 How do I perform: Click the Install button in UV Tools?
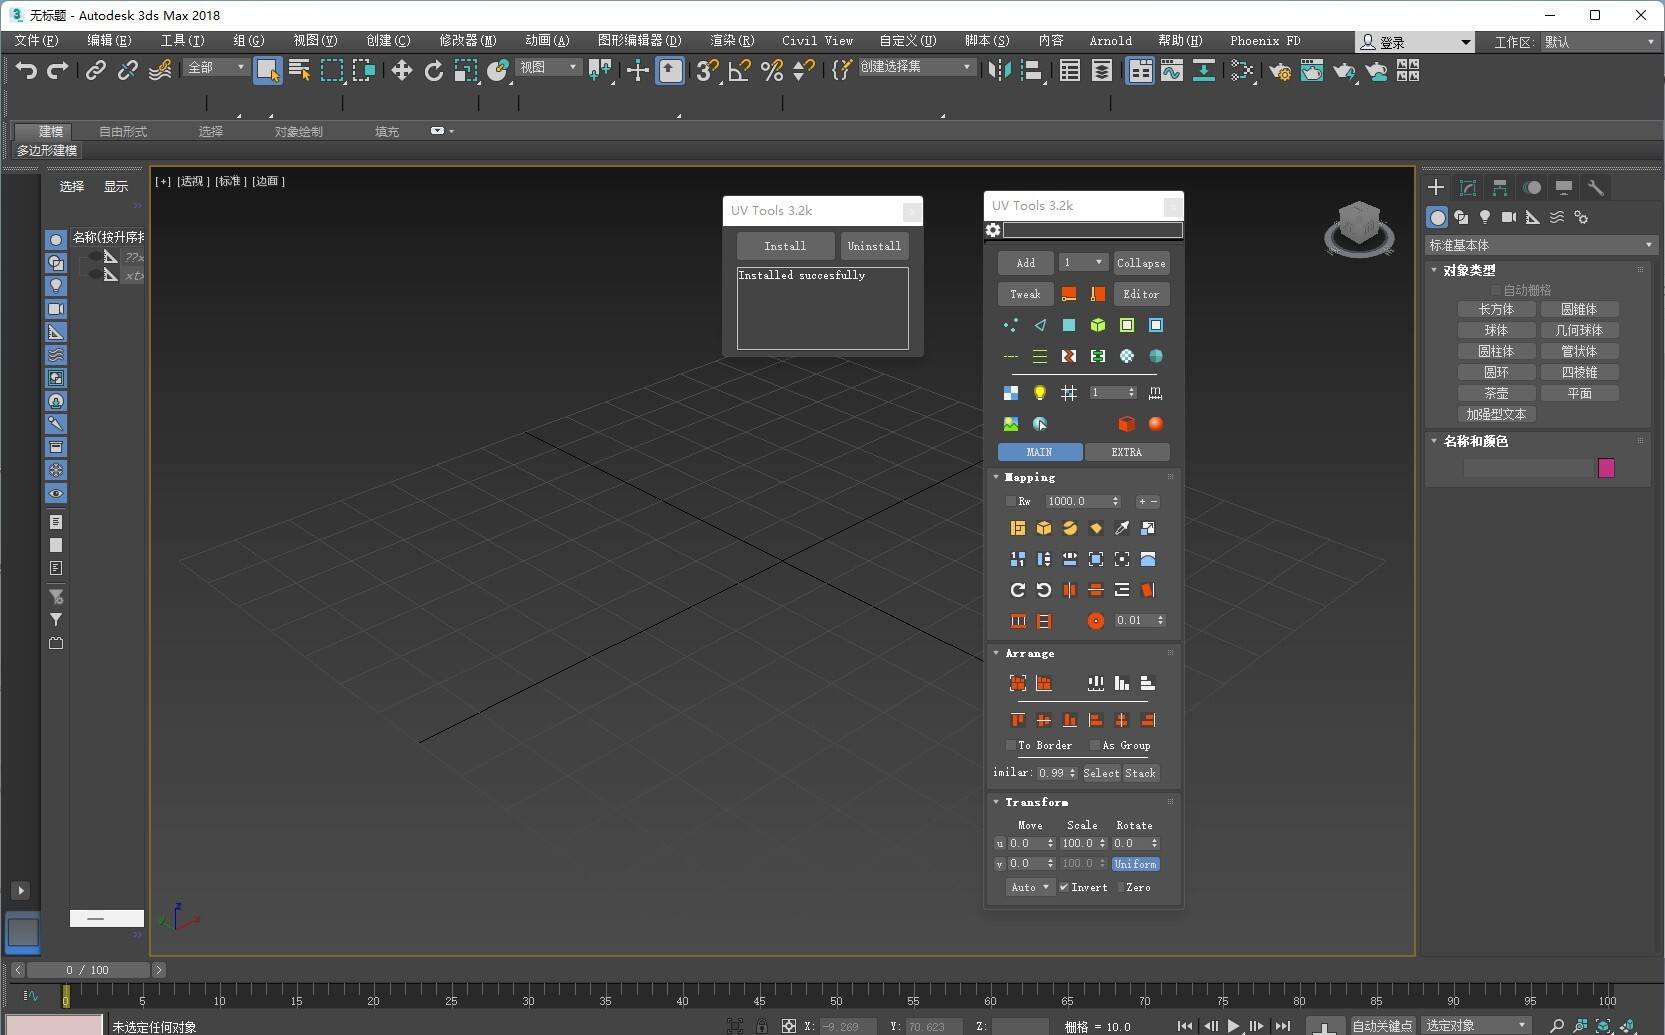tap(785, 245)
